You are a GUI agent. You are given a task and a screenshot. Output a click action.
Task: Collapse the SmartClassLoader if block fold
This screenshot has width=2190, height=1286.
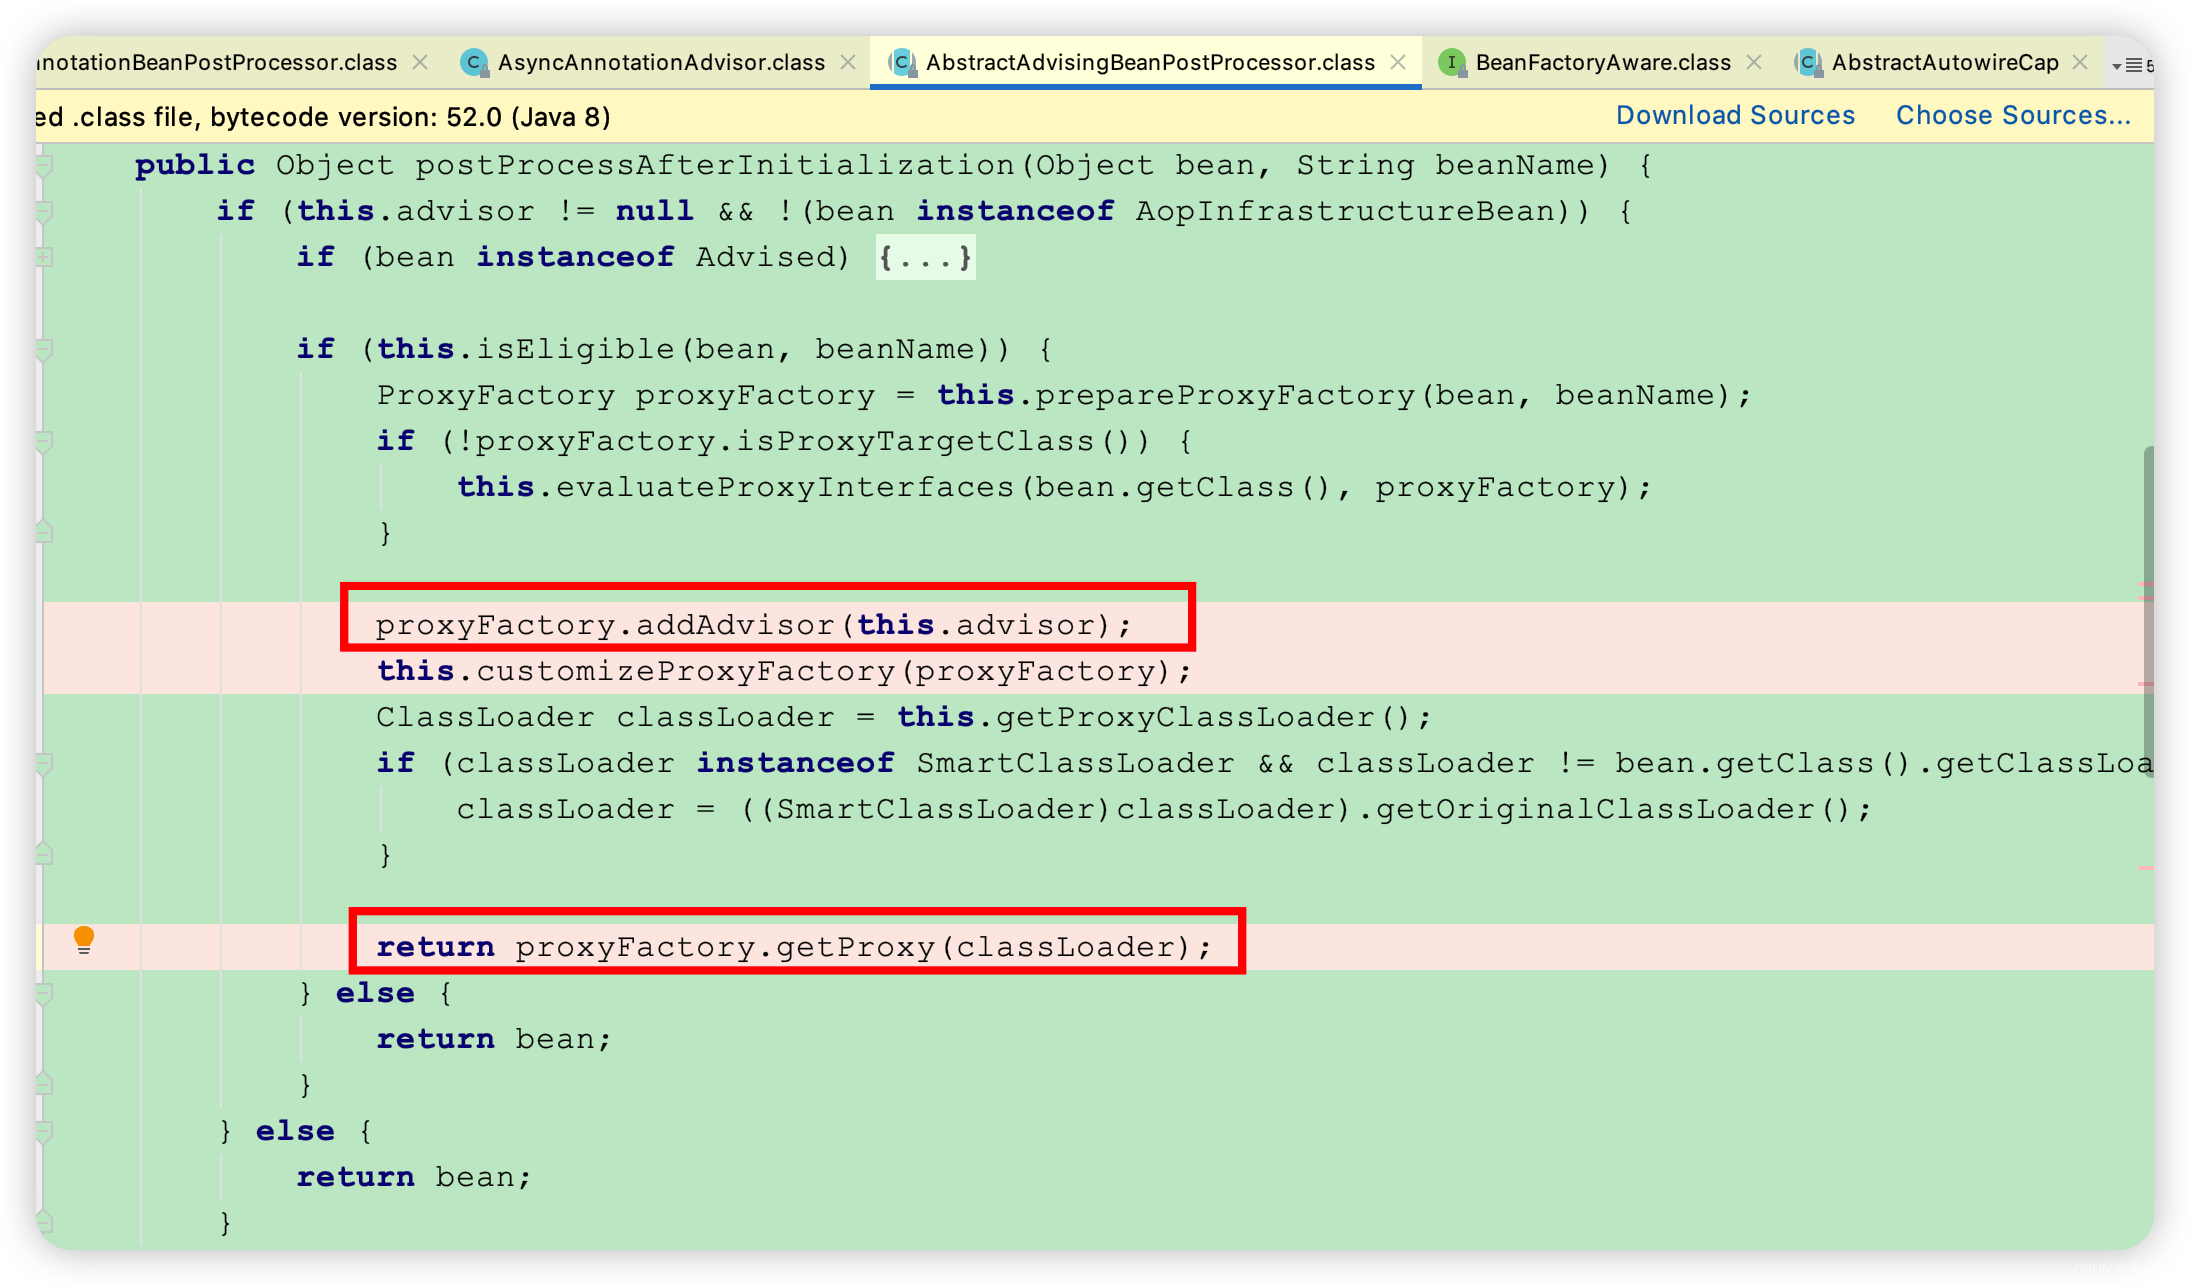coord(44,764)
